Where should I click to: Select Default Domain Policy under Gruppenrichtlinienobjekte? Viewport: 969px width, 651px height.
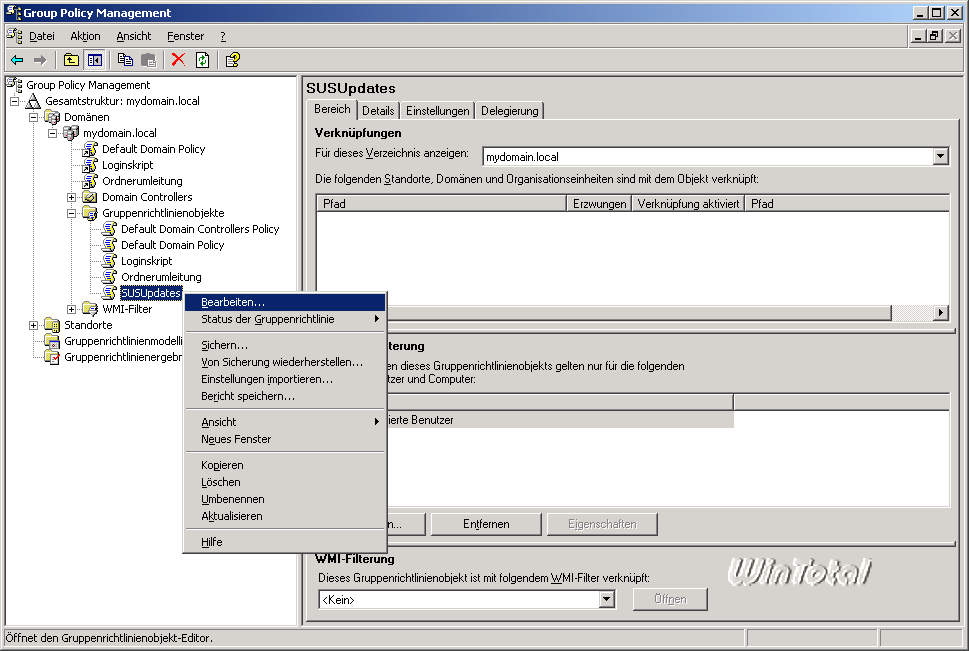tap(172, 245)
